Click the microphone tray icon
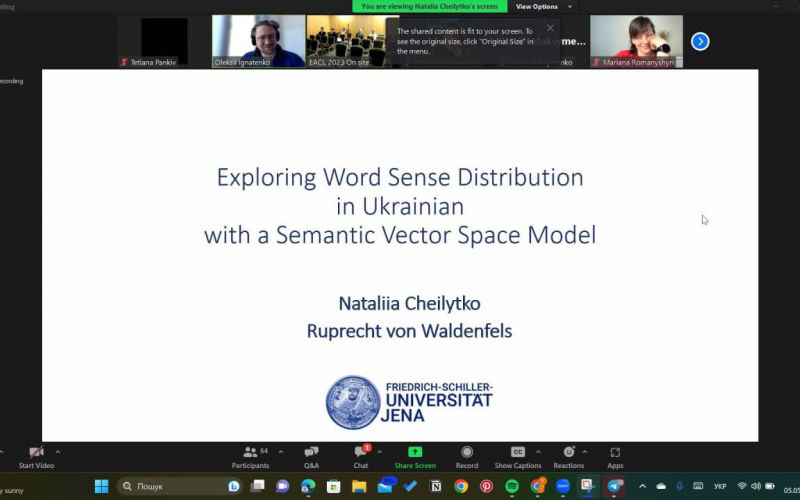The height and width of the screenshot is (500, 800). 679,486
